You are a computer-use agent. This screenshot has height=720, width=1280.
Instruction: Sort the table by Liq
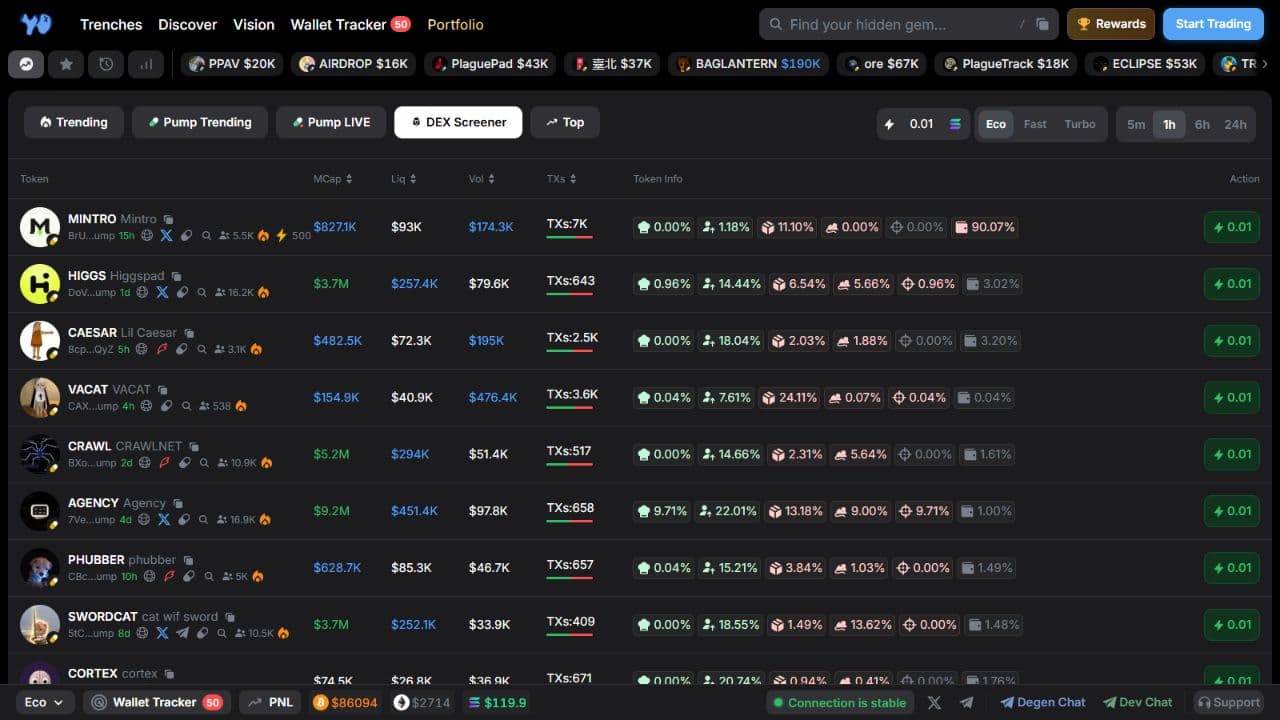pos(404,179)
